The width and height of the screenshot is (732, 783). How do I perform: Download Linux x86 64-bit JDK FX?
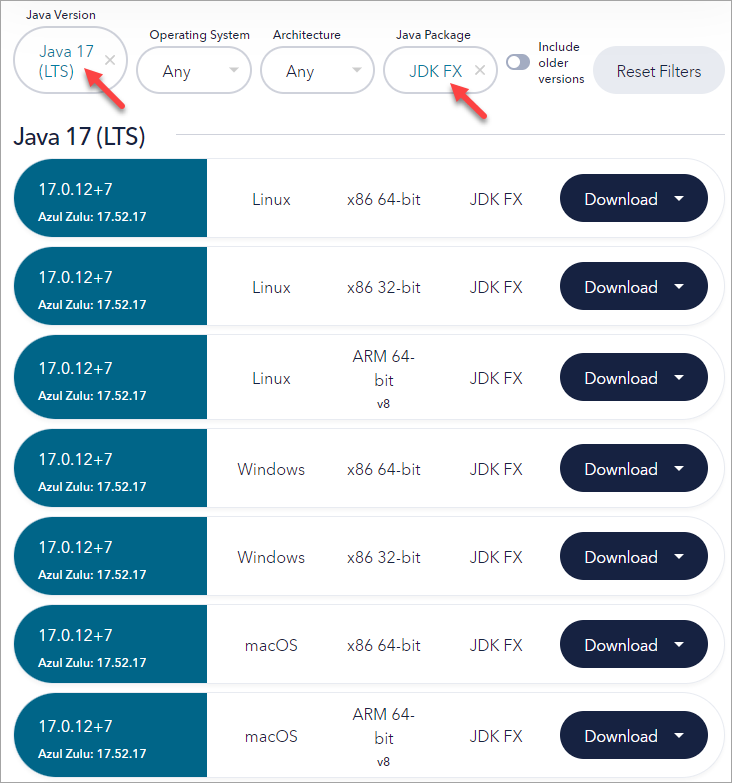[x=620, y=199]
